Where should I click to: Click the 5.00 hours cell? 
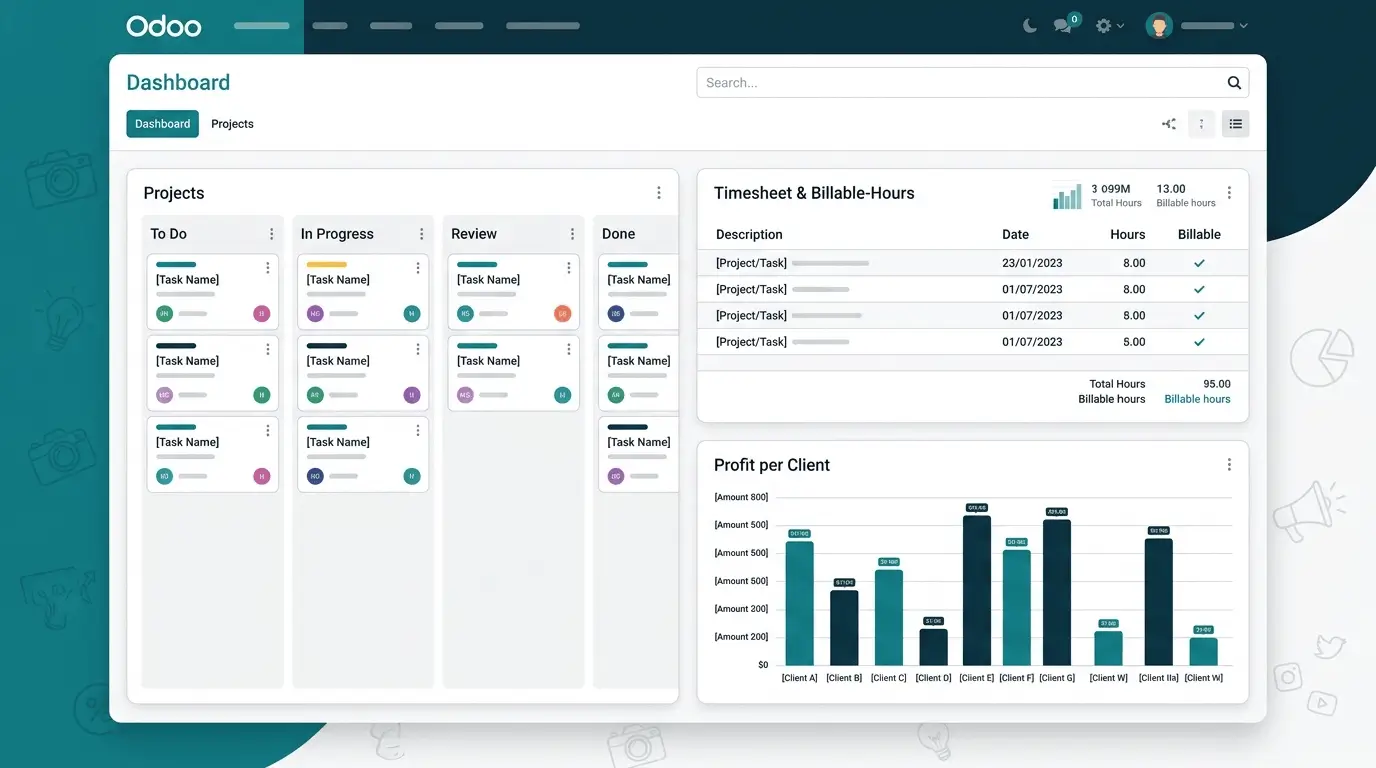[1134, 342]
